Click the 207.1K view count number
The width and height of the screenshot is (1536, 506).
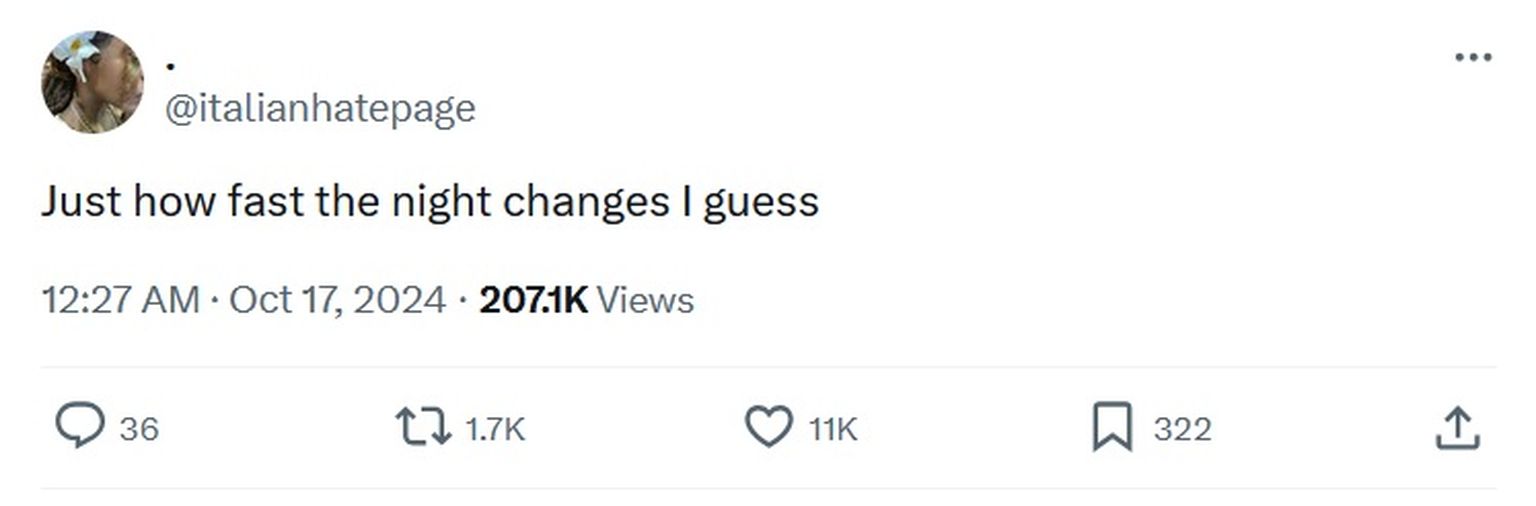533,300
